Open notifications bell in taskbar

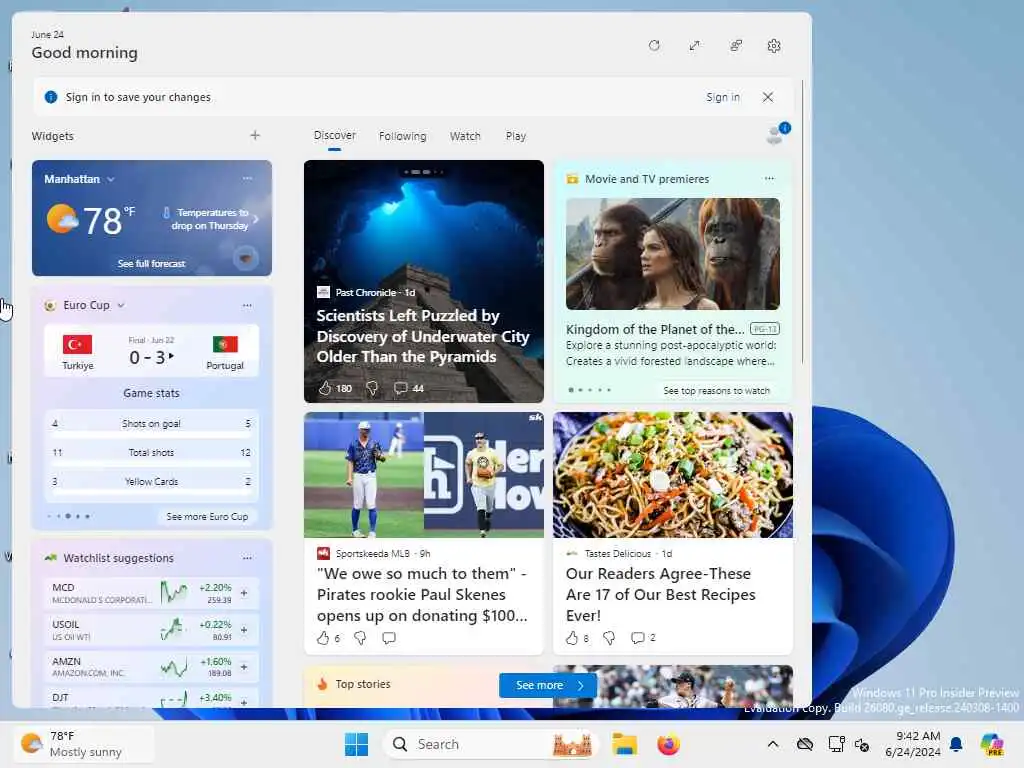tap(956, 744)
